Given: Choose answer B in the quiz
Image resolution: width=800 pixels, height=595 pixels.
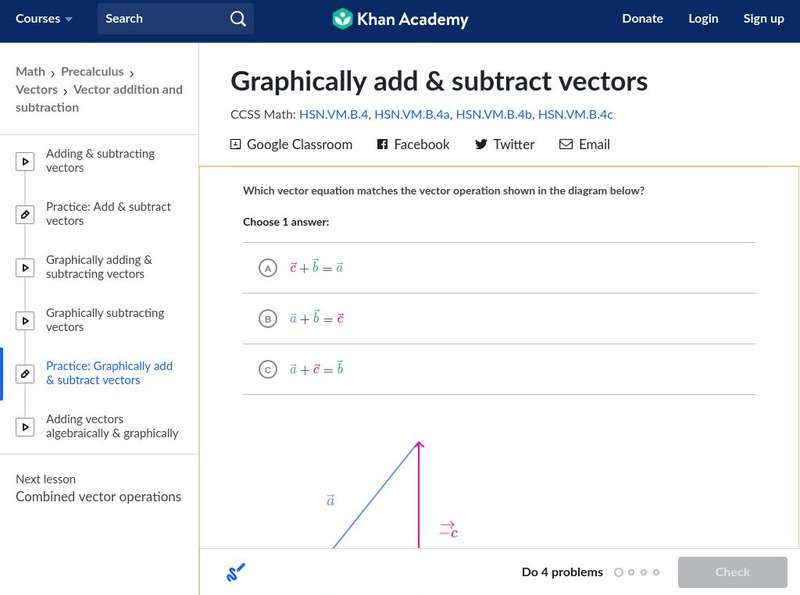Looking at the screenshot, I should tap(268, 318).
